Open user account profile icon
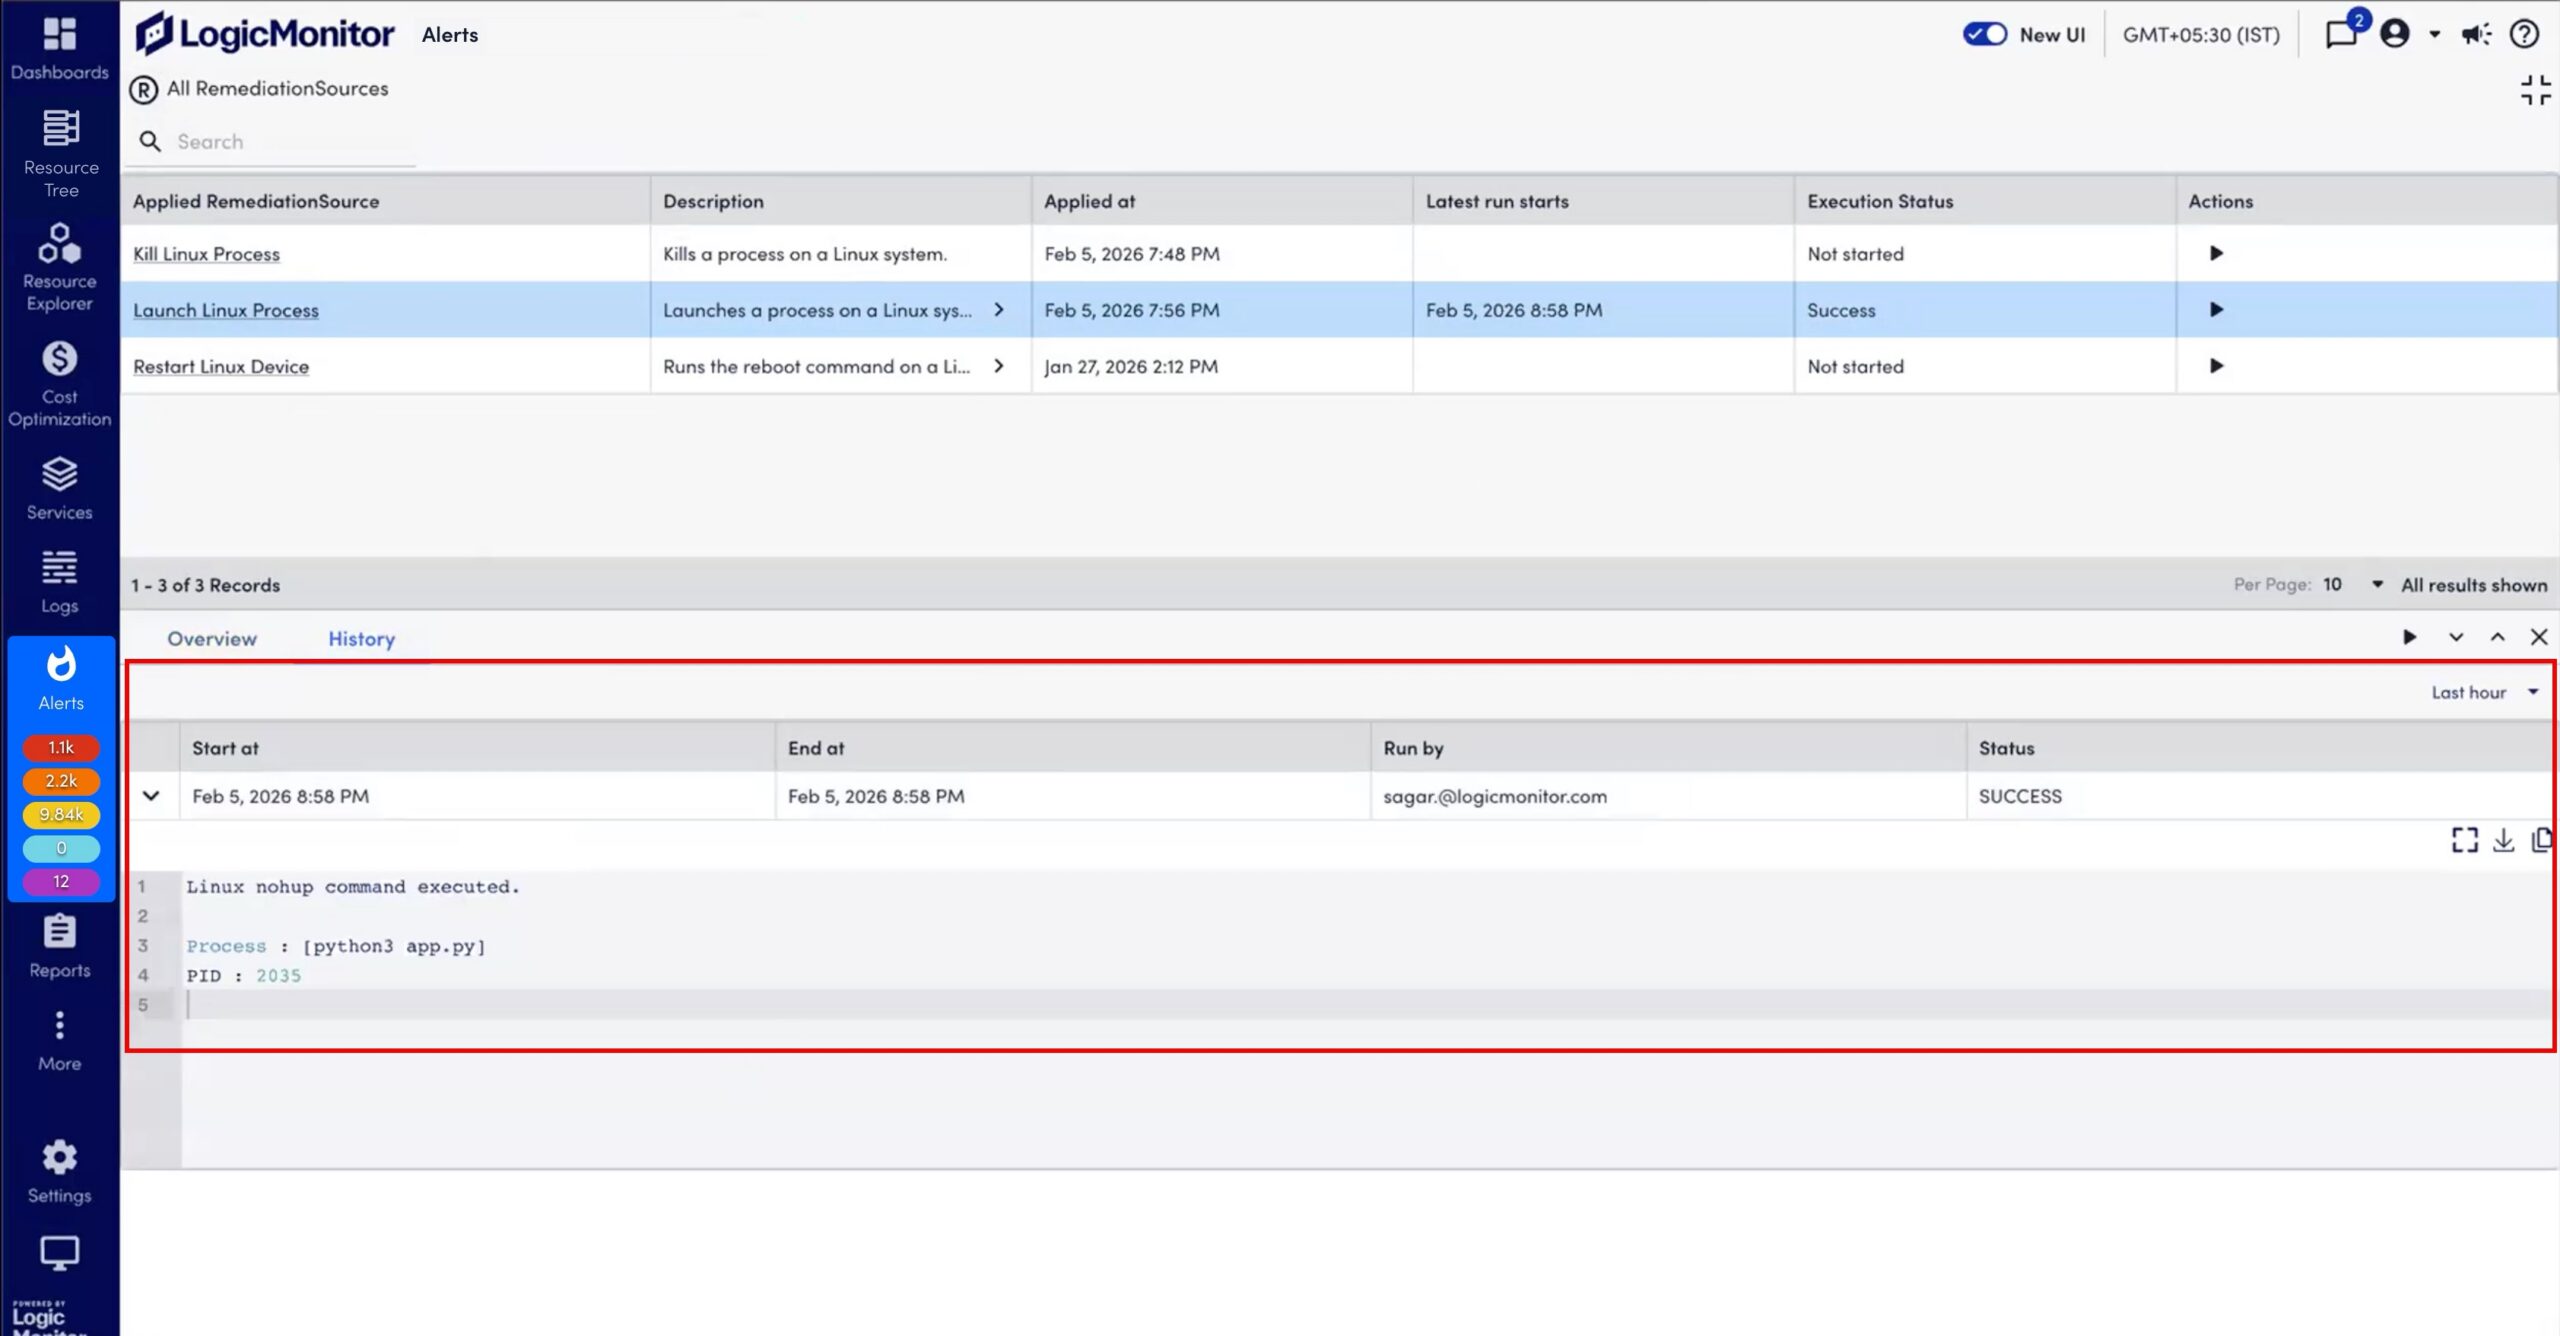The image size is (2560, 1336). click(x=2395, y=34)
